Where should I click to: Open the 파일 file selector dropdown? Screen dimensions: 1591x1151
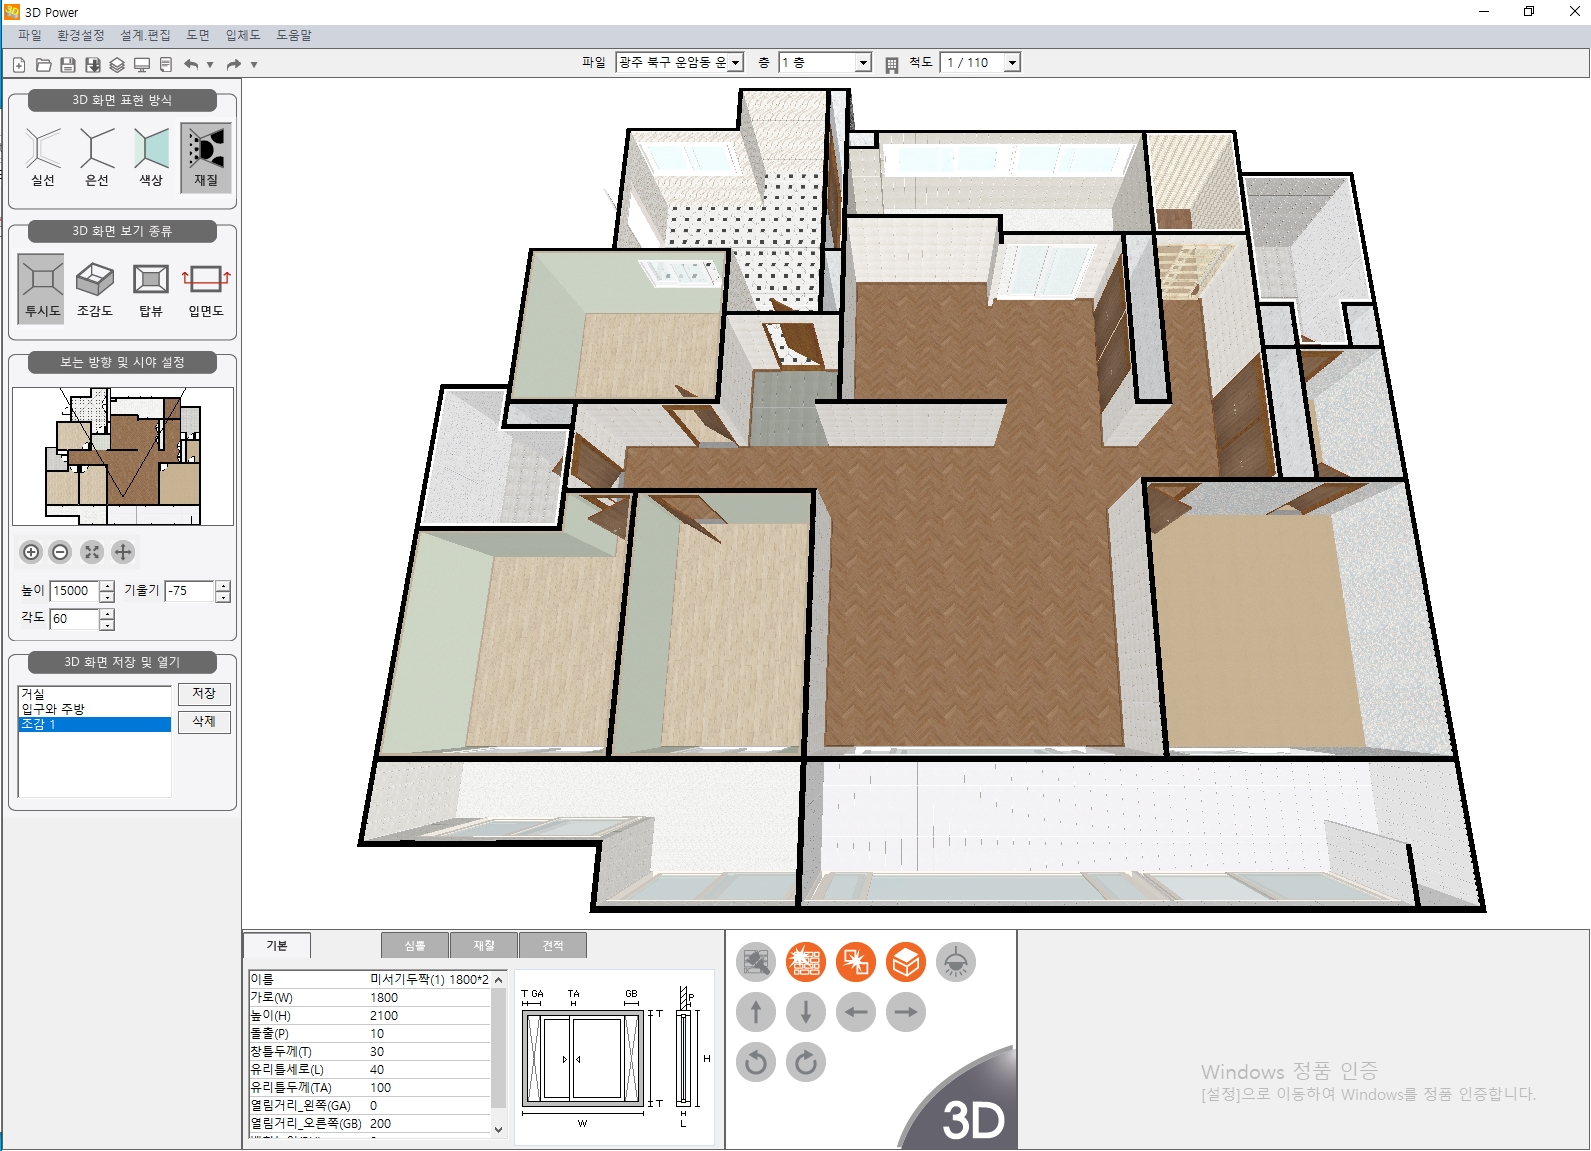735,63
